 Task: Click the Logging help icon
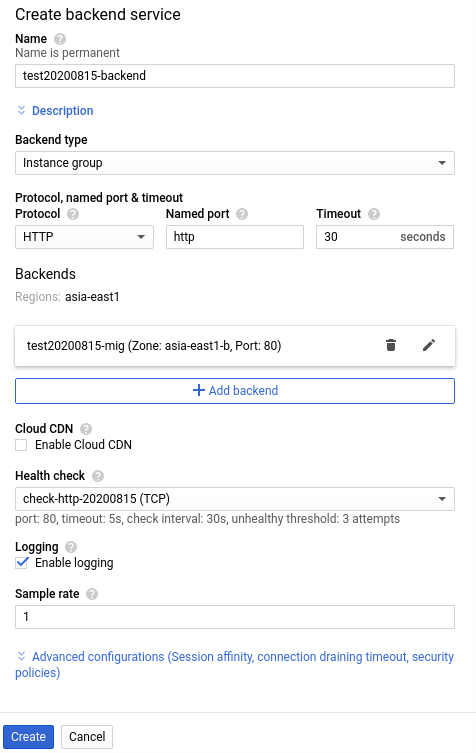coord(71,547)
